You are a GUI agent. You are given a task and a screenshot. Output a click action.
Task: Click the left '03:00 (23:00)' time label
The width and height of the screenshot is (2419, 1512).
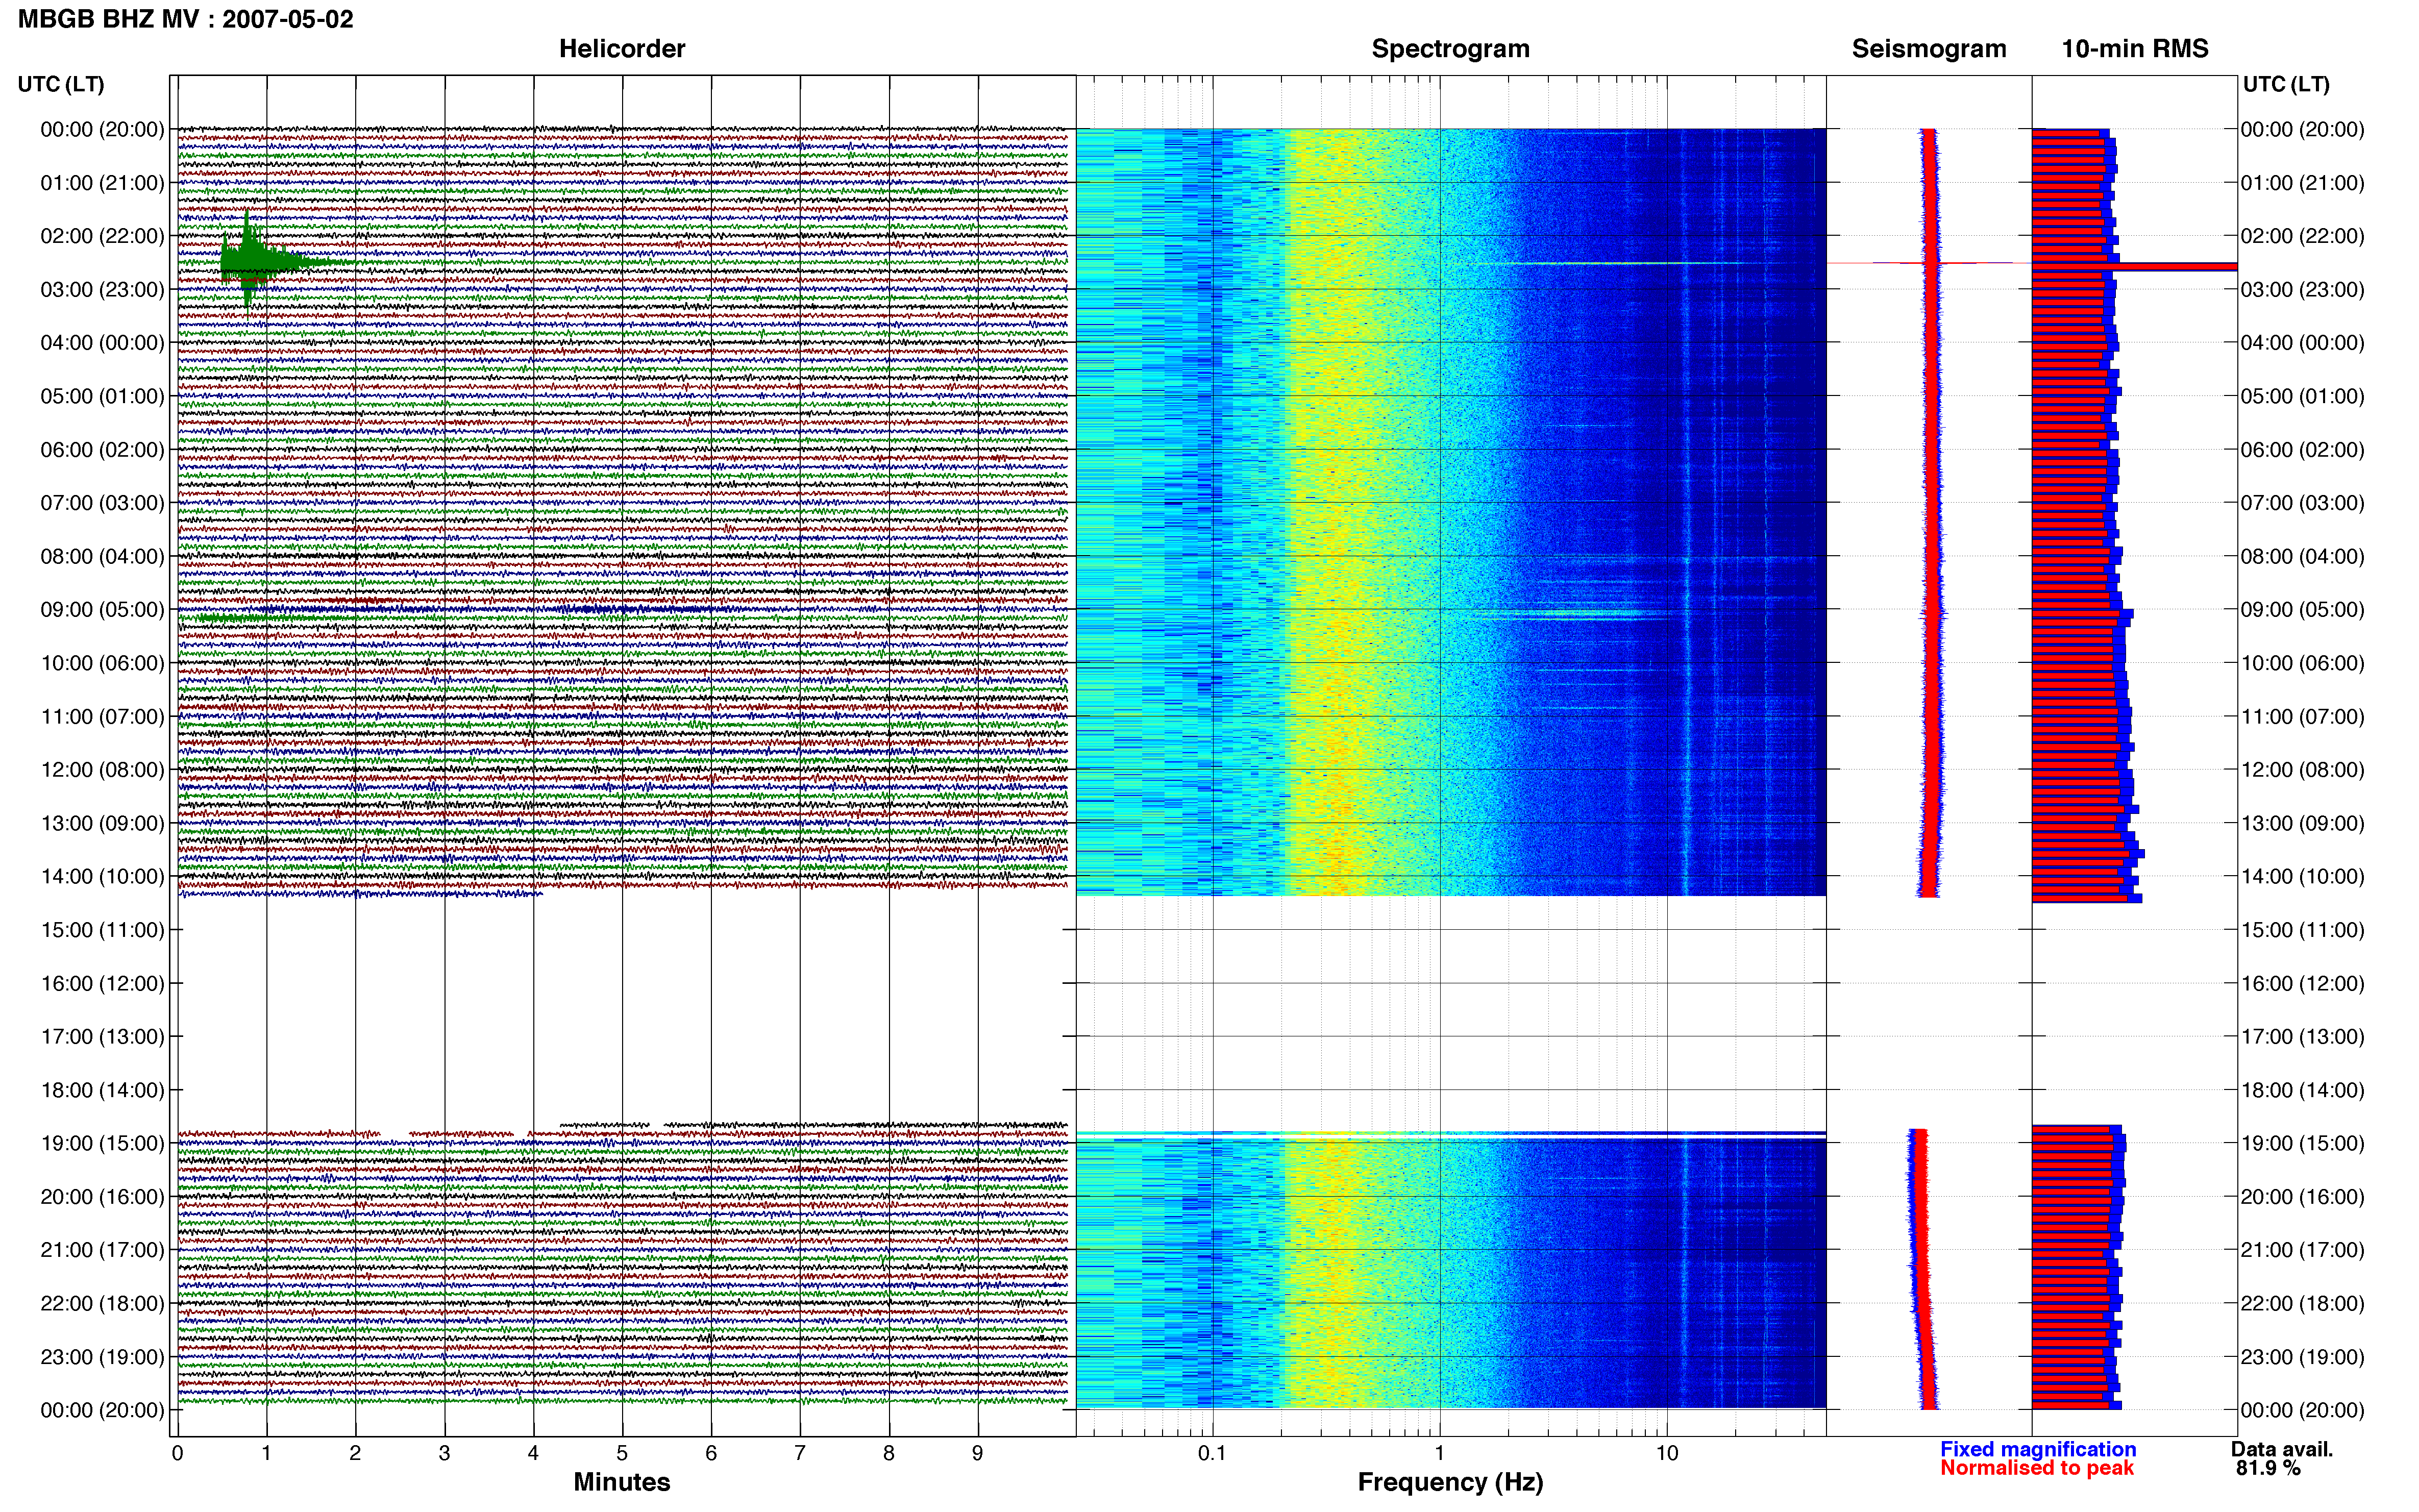coord(102,289)
